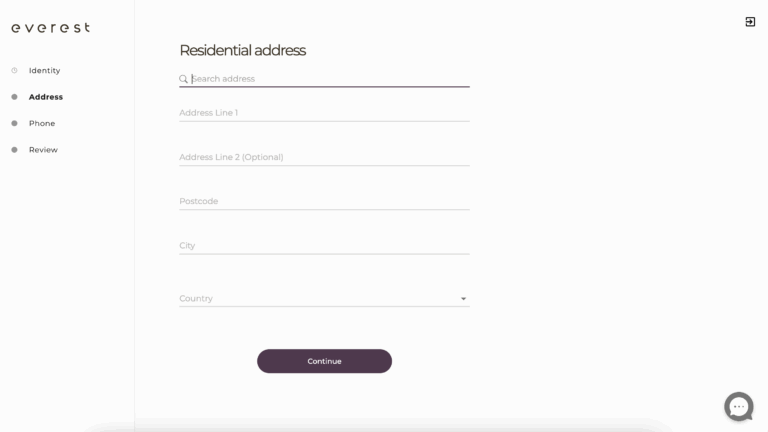Click the search magnifier icon
The width and height of the screenshot is (768, 432).
coord(184,79)
